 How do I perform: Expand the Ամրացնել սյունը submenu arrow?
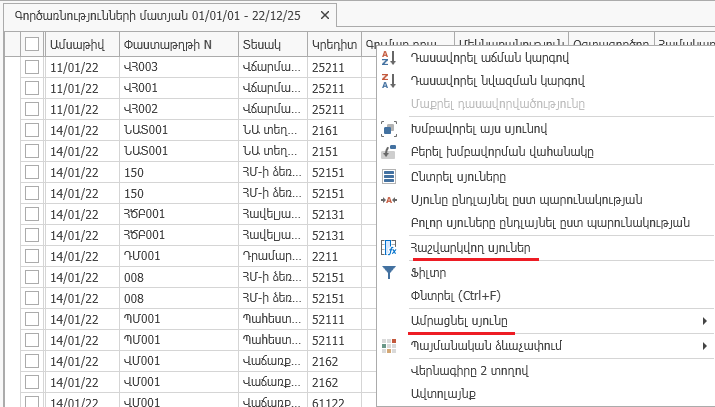click(x=705, y=320)
